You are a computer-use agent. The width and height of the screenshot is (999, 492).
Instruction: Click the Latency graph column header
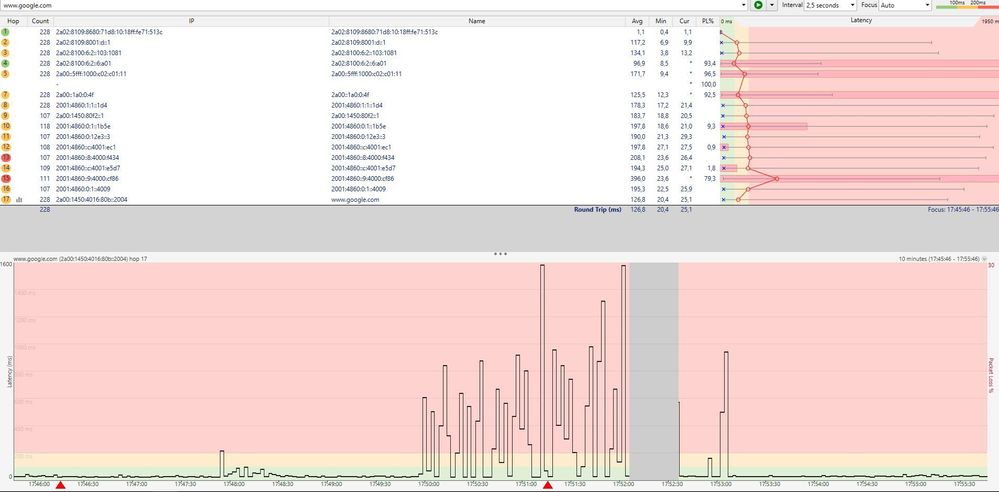tap(861, 21)
